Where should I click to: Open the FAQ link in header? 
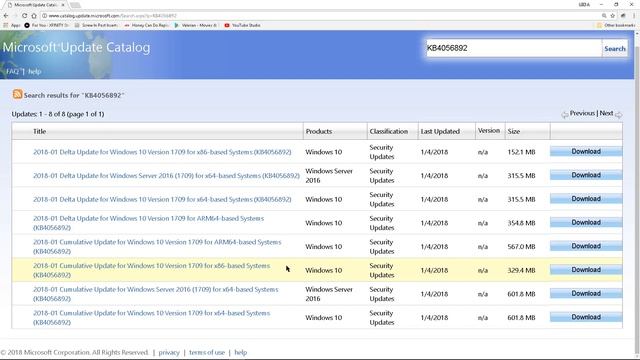click(x=12, y=71)
